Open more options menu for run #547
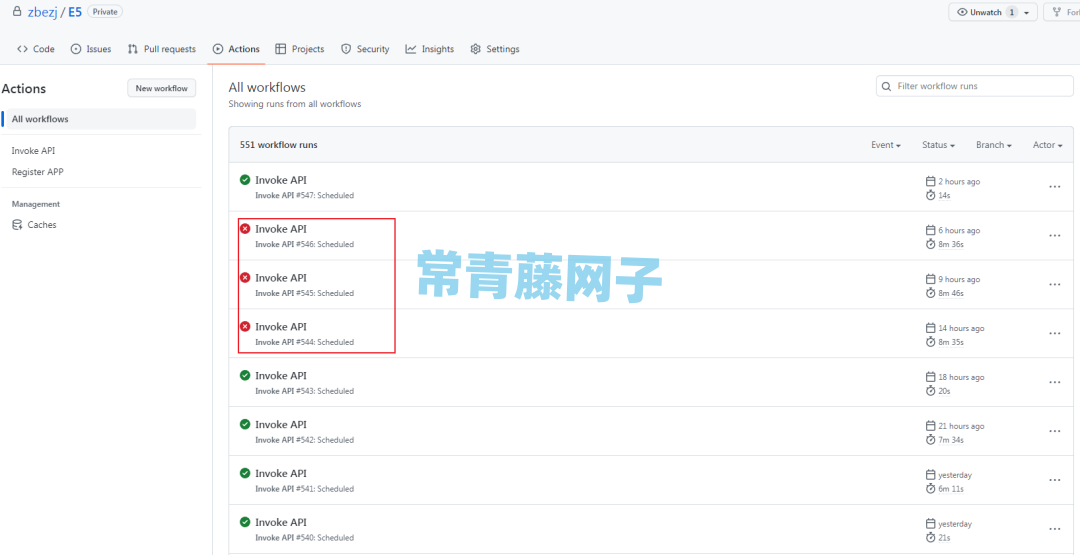Image resolution: width=1080 pixels, height=555 pixels. pos(1055,187)
